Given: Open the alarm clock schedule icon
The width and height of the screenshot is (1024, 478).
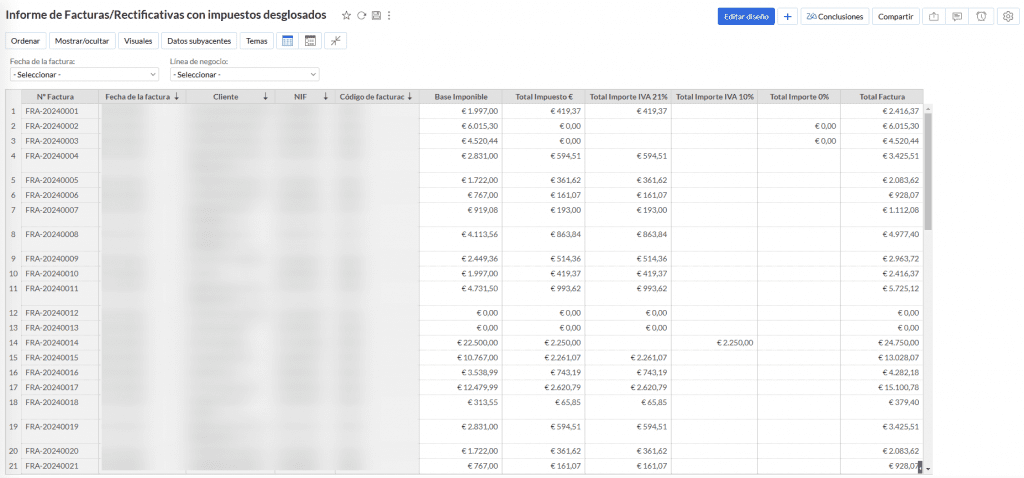Looking at the screenshot, I should point(981,17).
